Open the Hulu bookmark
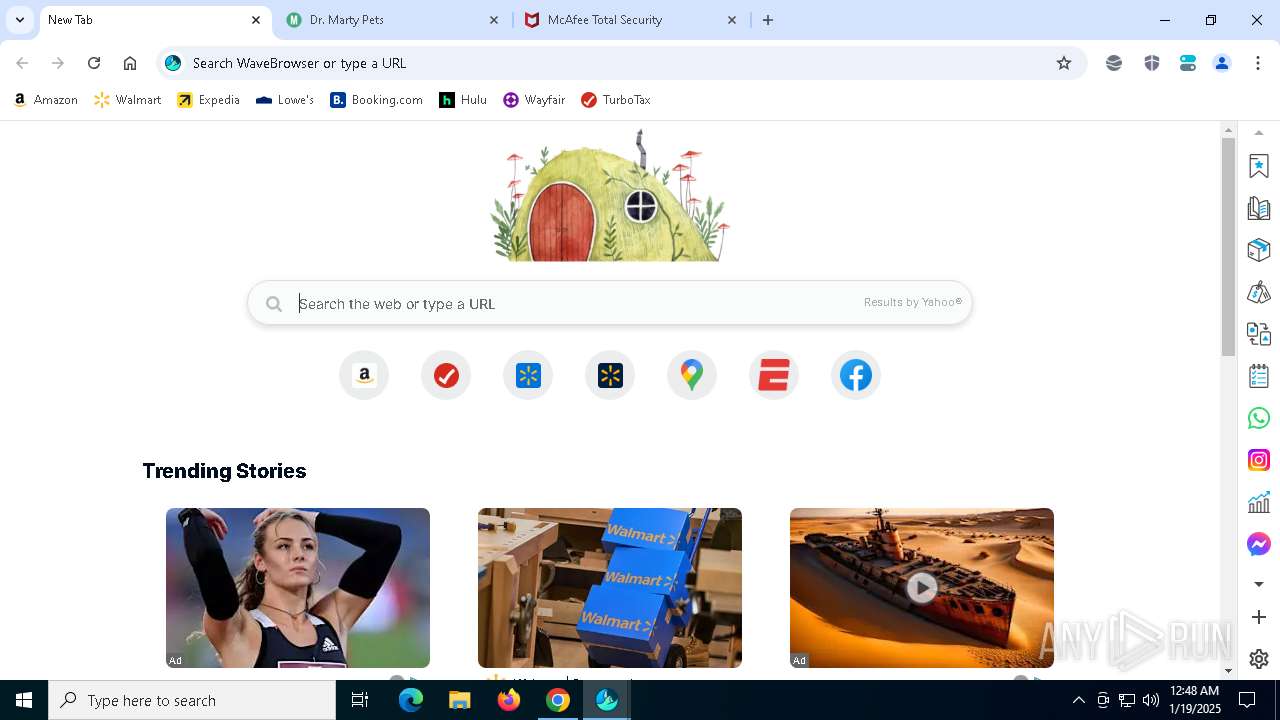 pyautogui.click(x=463, y=100)
